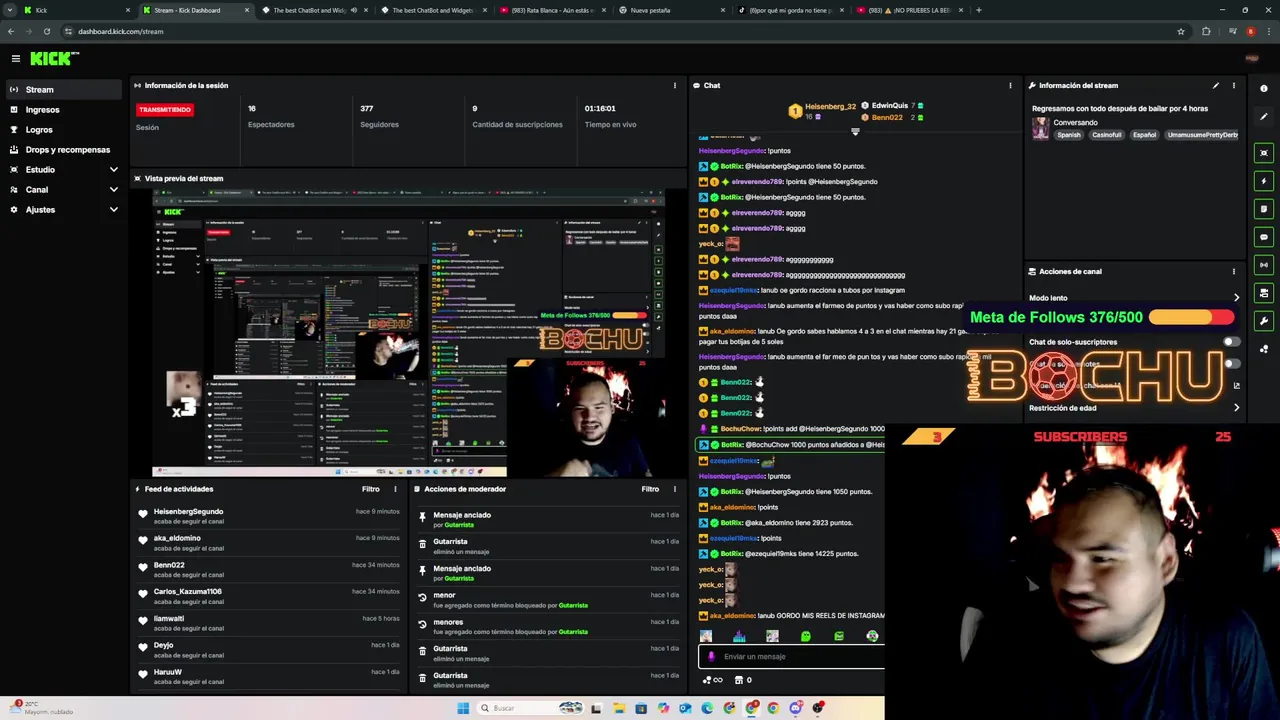Click the Casinofull stream tag
This screenshot has height=720, width=1280.
tap(1106, 135)
